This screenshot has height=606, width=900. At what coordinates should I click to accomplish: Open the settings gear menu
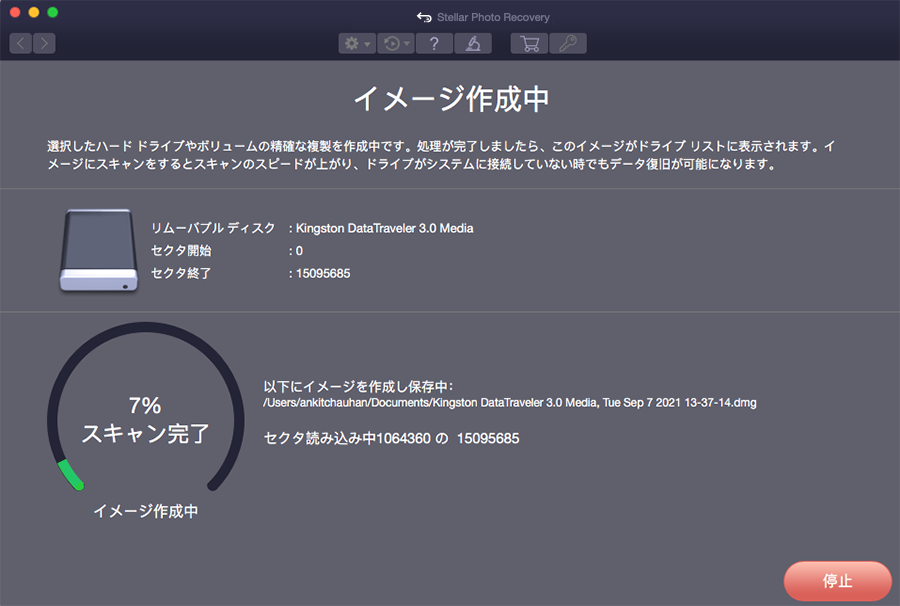click(x=357, y=43)
